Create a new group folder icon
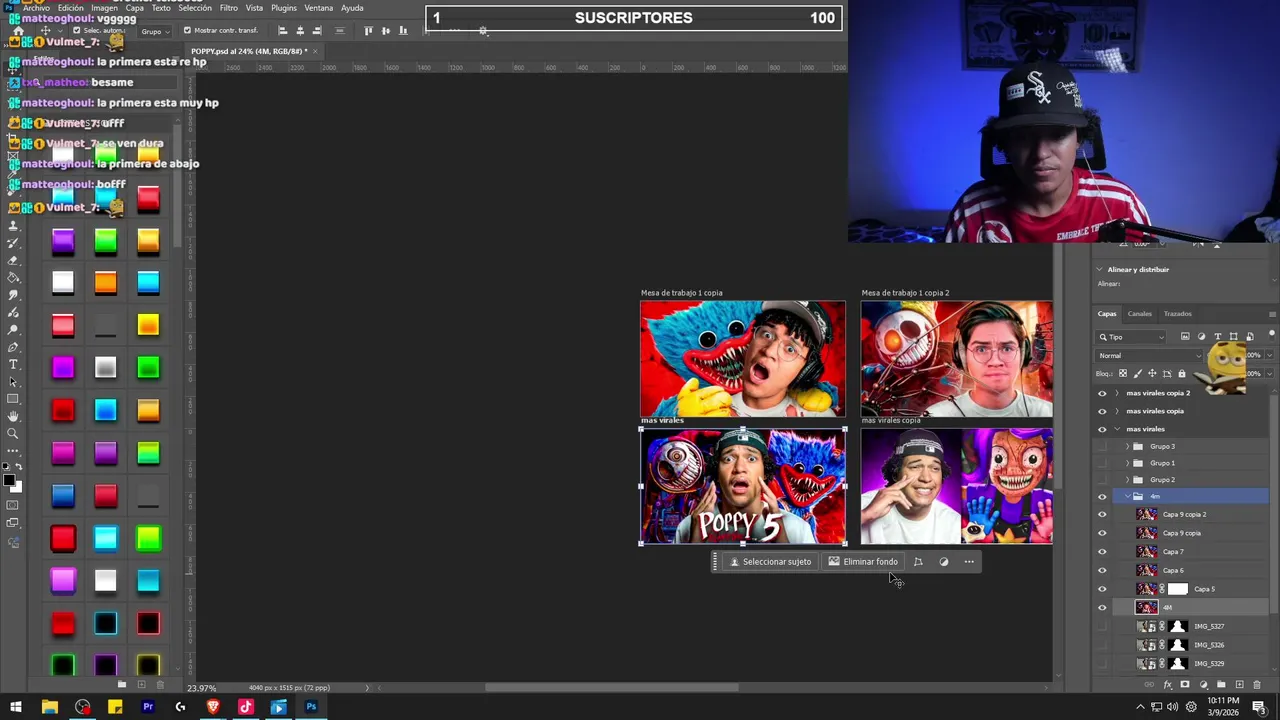This screenshot has width=1280, height=720. (1221, 685)
